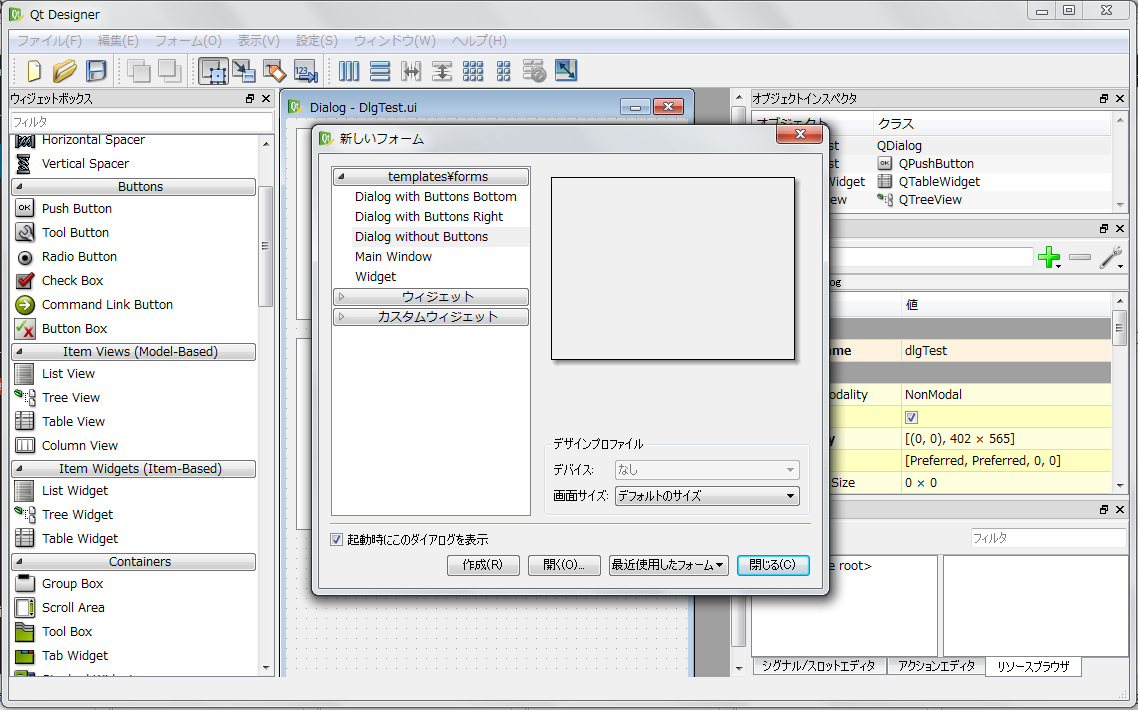Open the 最近使用したフォーム dropdown button
Viewport: 1138px width, 710px height.
(x=668, y=565)
